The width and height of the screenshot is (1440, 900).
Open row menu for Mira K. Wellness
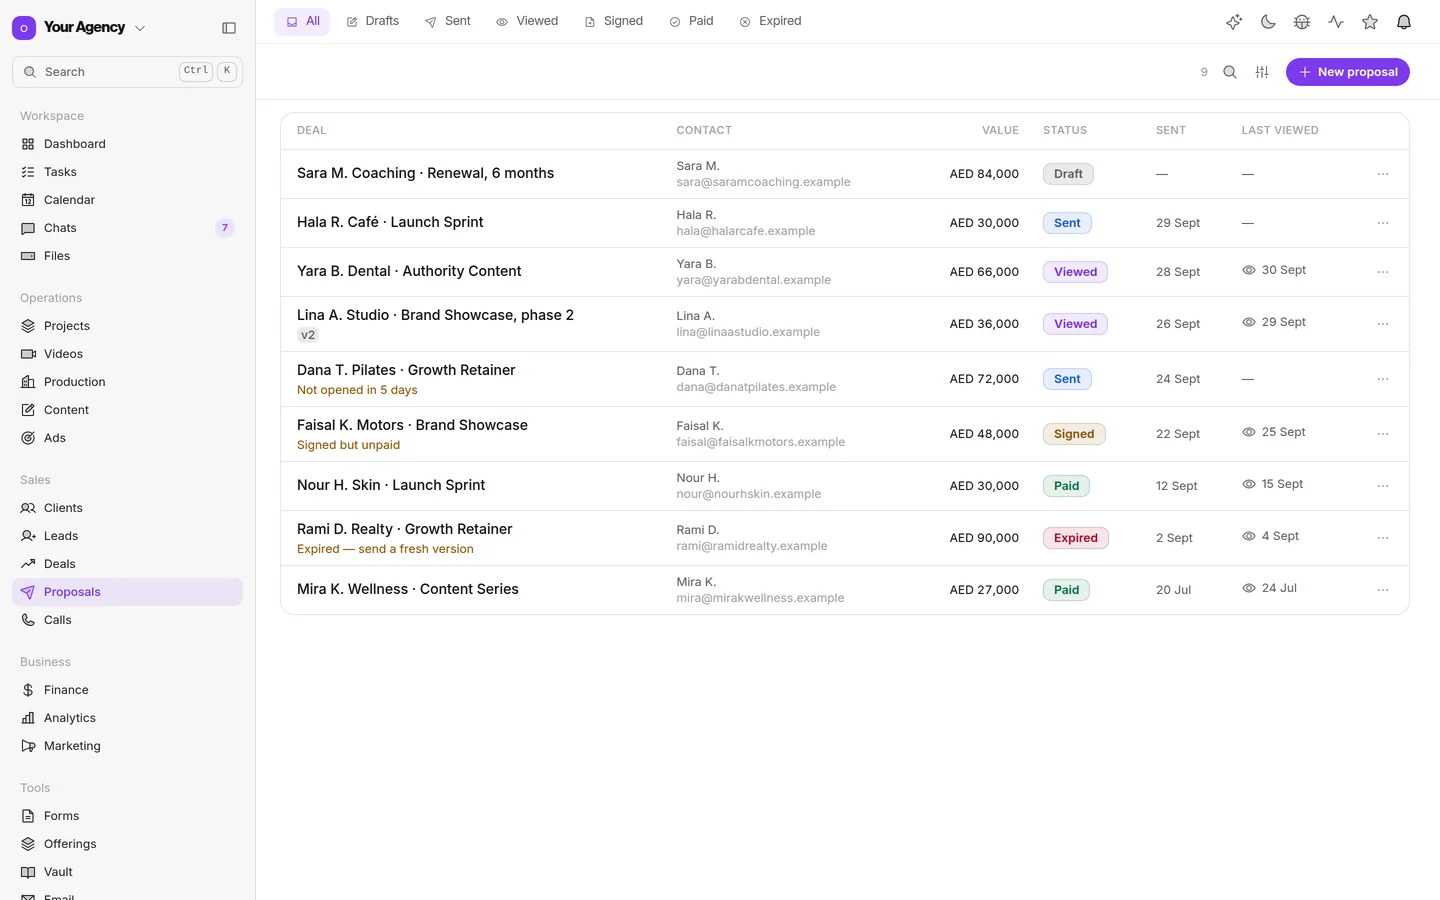click(1383, 590)
